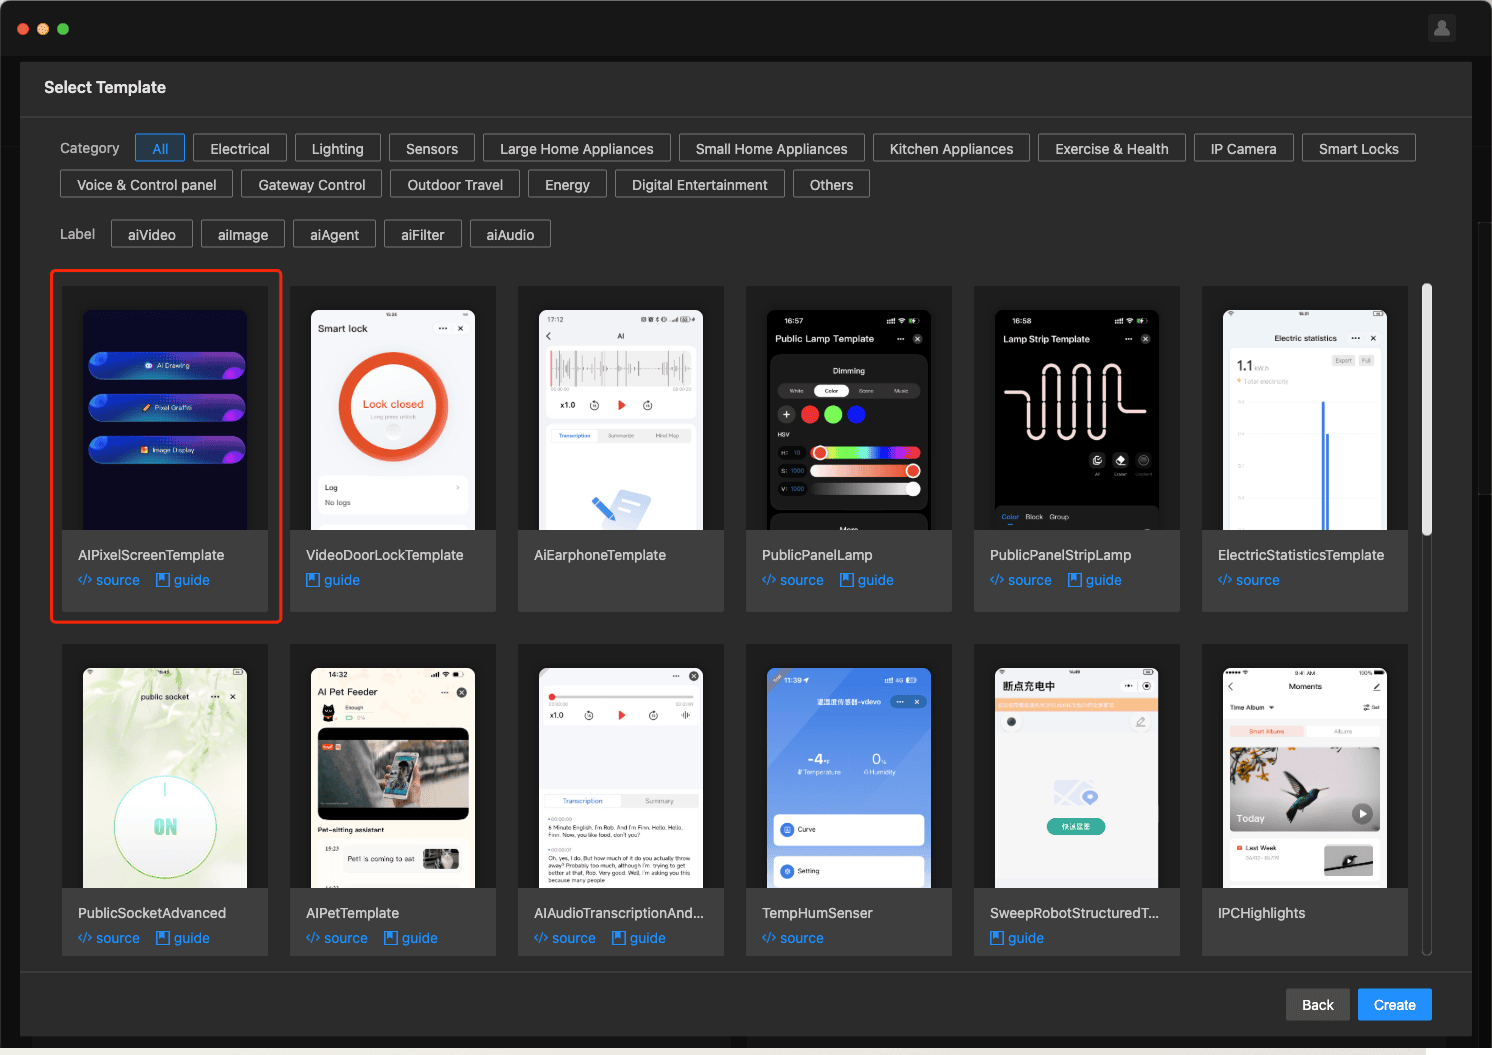Select the AiEarphoneTemplate thumbnail
This screenshot has width=1492, height=1055.
point(620,420)
